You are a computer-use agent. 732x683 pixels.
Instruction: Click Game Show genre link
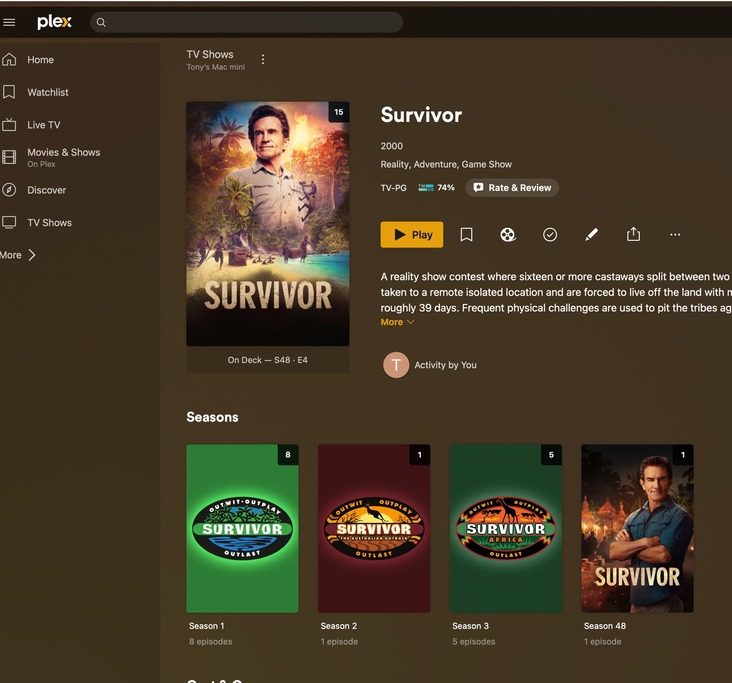click(486, 164)
